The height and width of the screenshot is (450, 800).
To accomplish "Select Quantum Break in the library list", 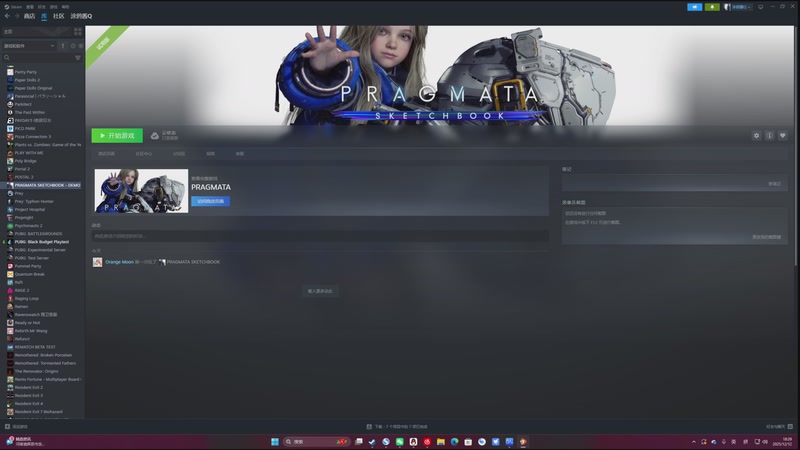I will click(x=29, y=274).
